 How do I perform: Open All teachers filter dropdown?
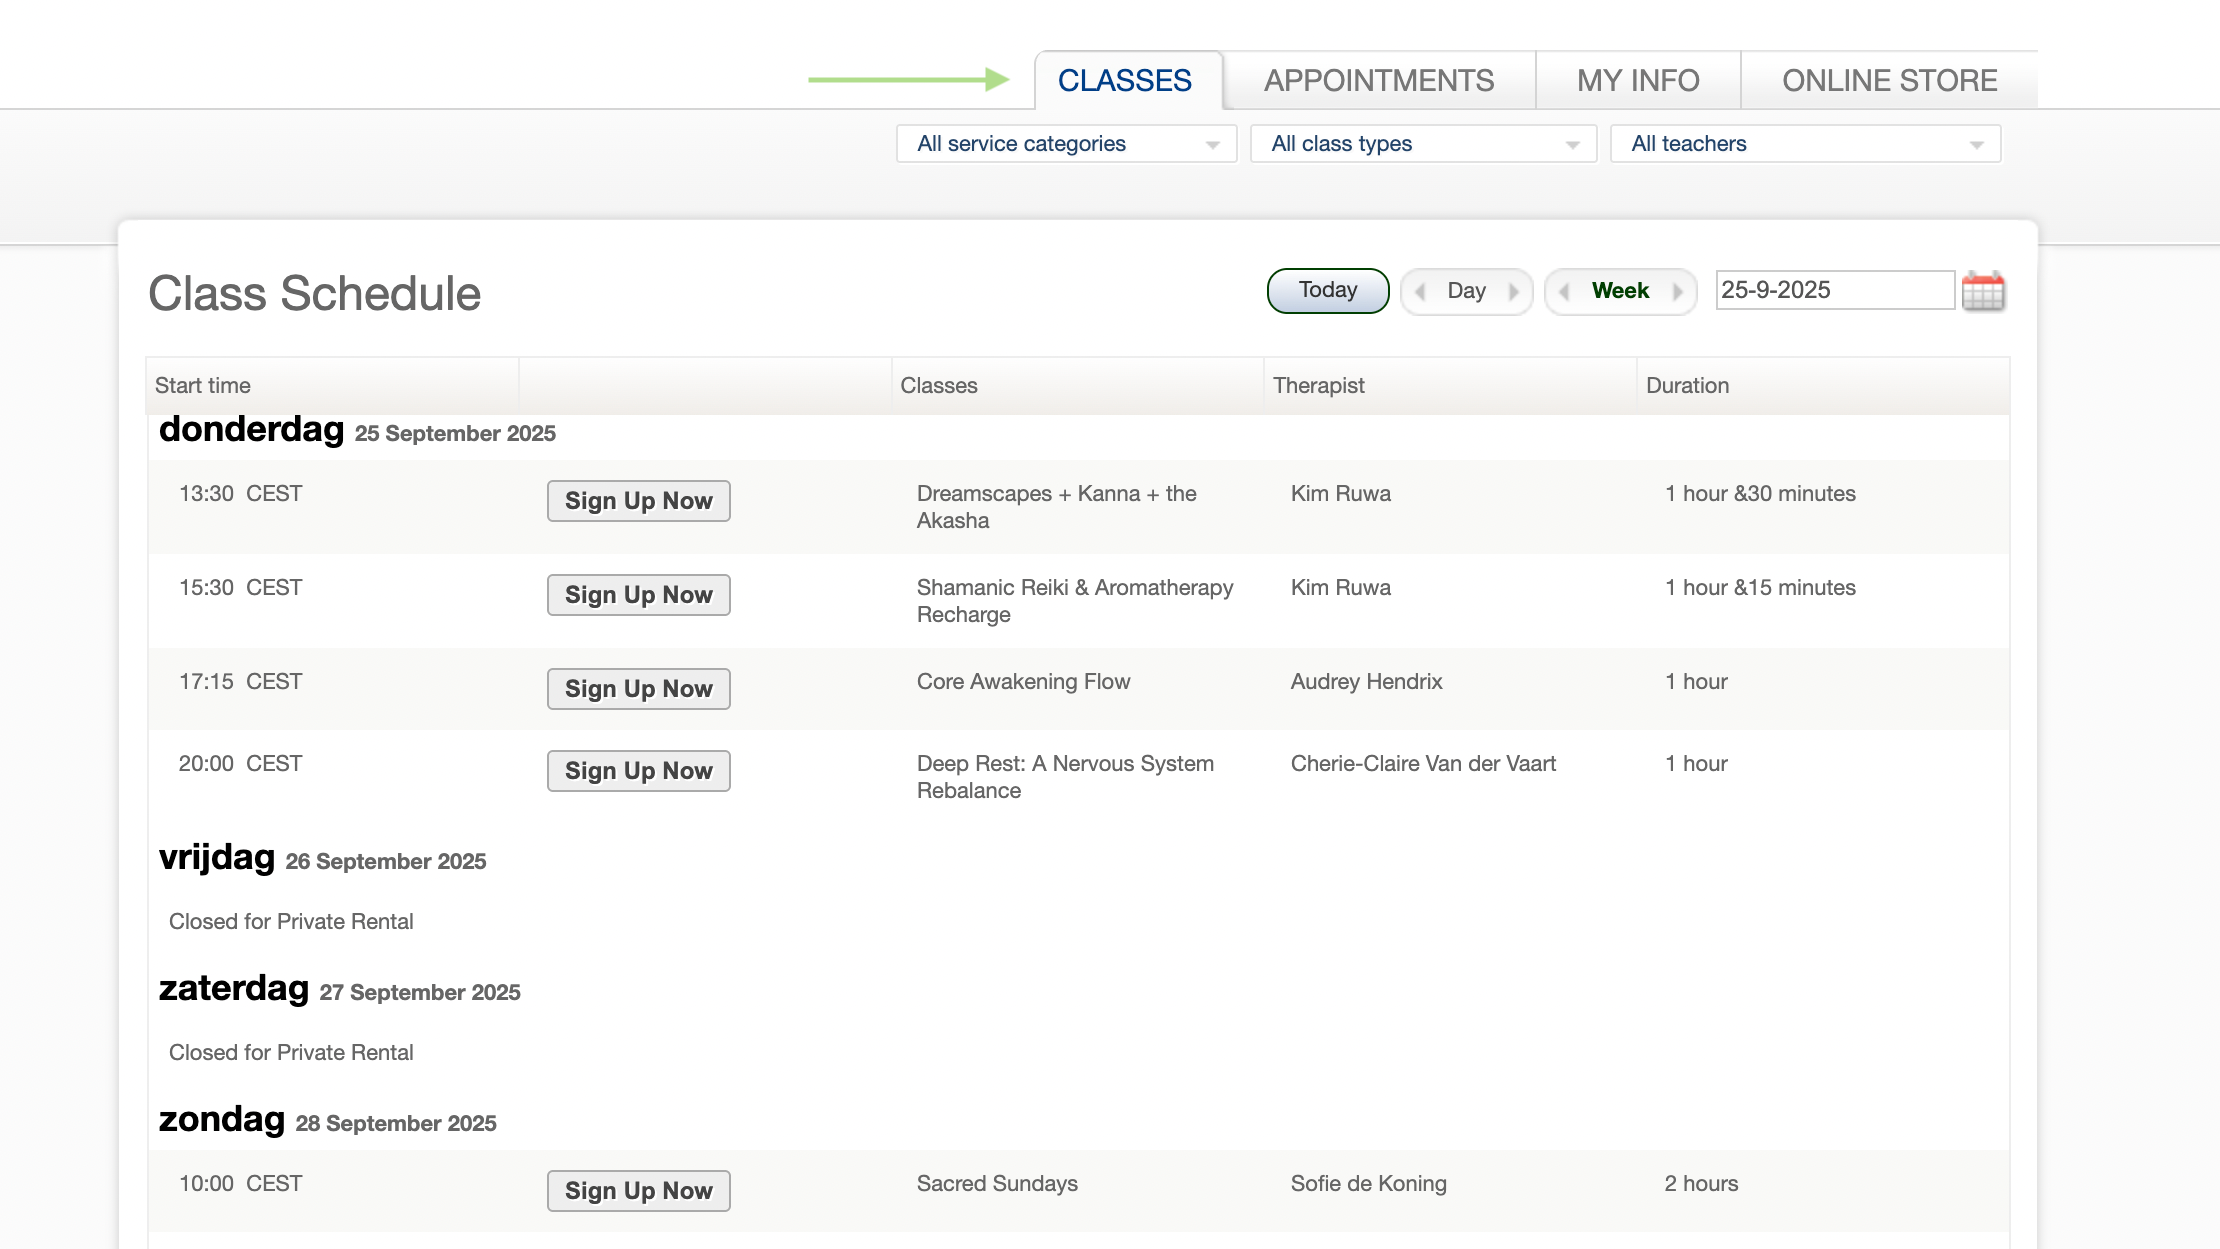pyautogui.click(x=1805, y=144)
